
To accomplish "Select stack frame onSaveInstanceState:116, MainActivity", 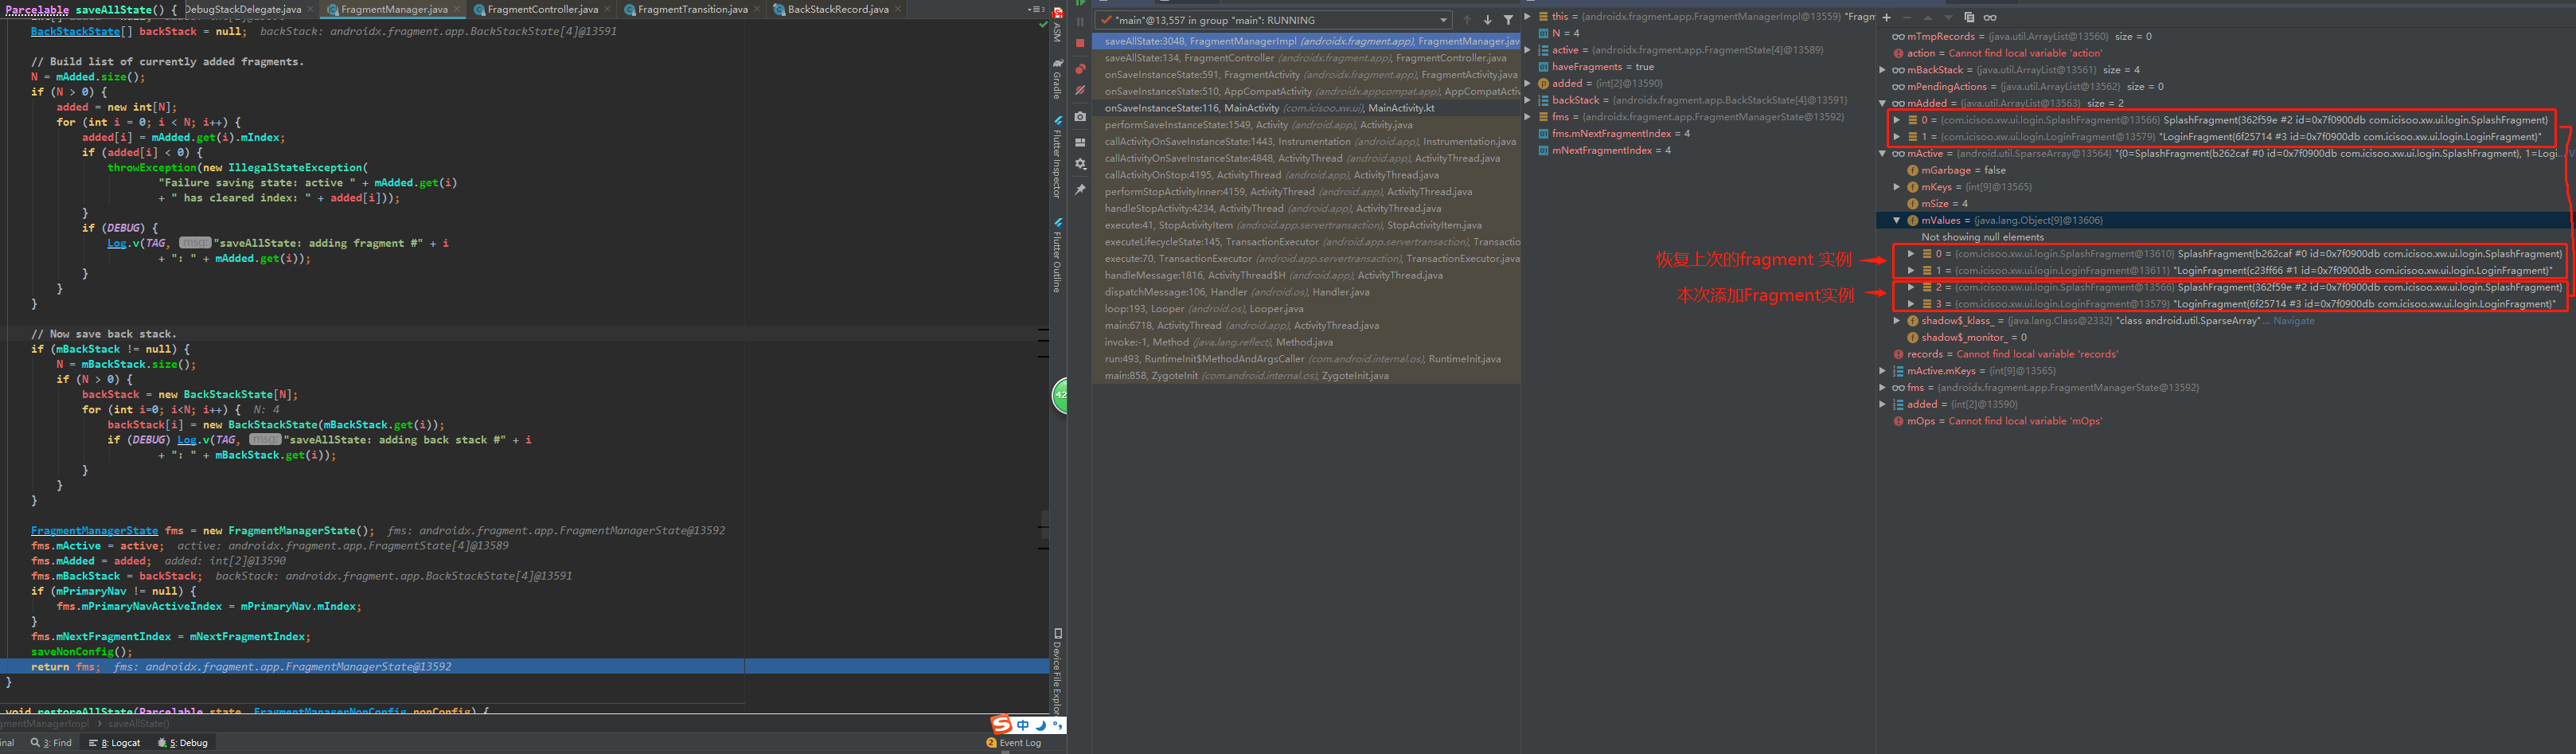I will tap(1306, 108).
